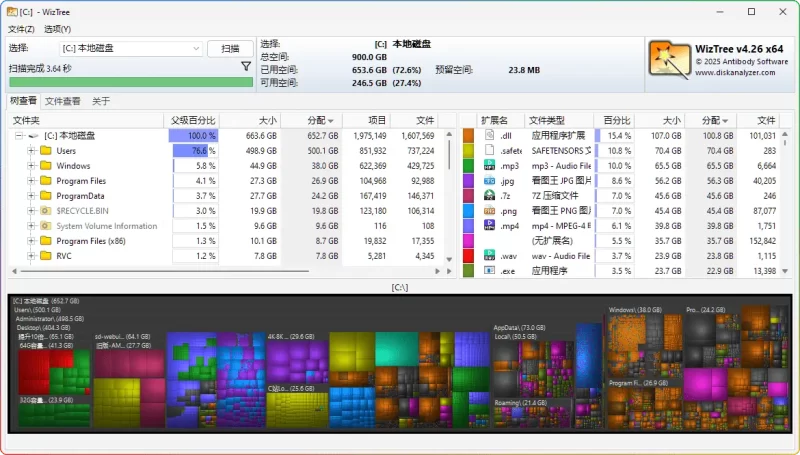Click the C: drive icon in tree
This screenshot has width=800, height=455.
34,136
